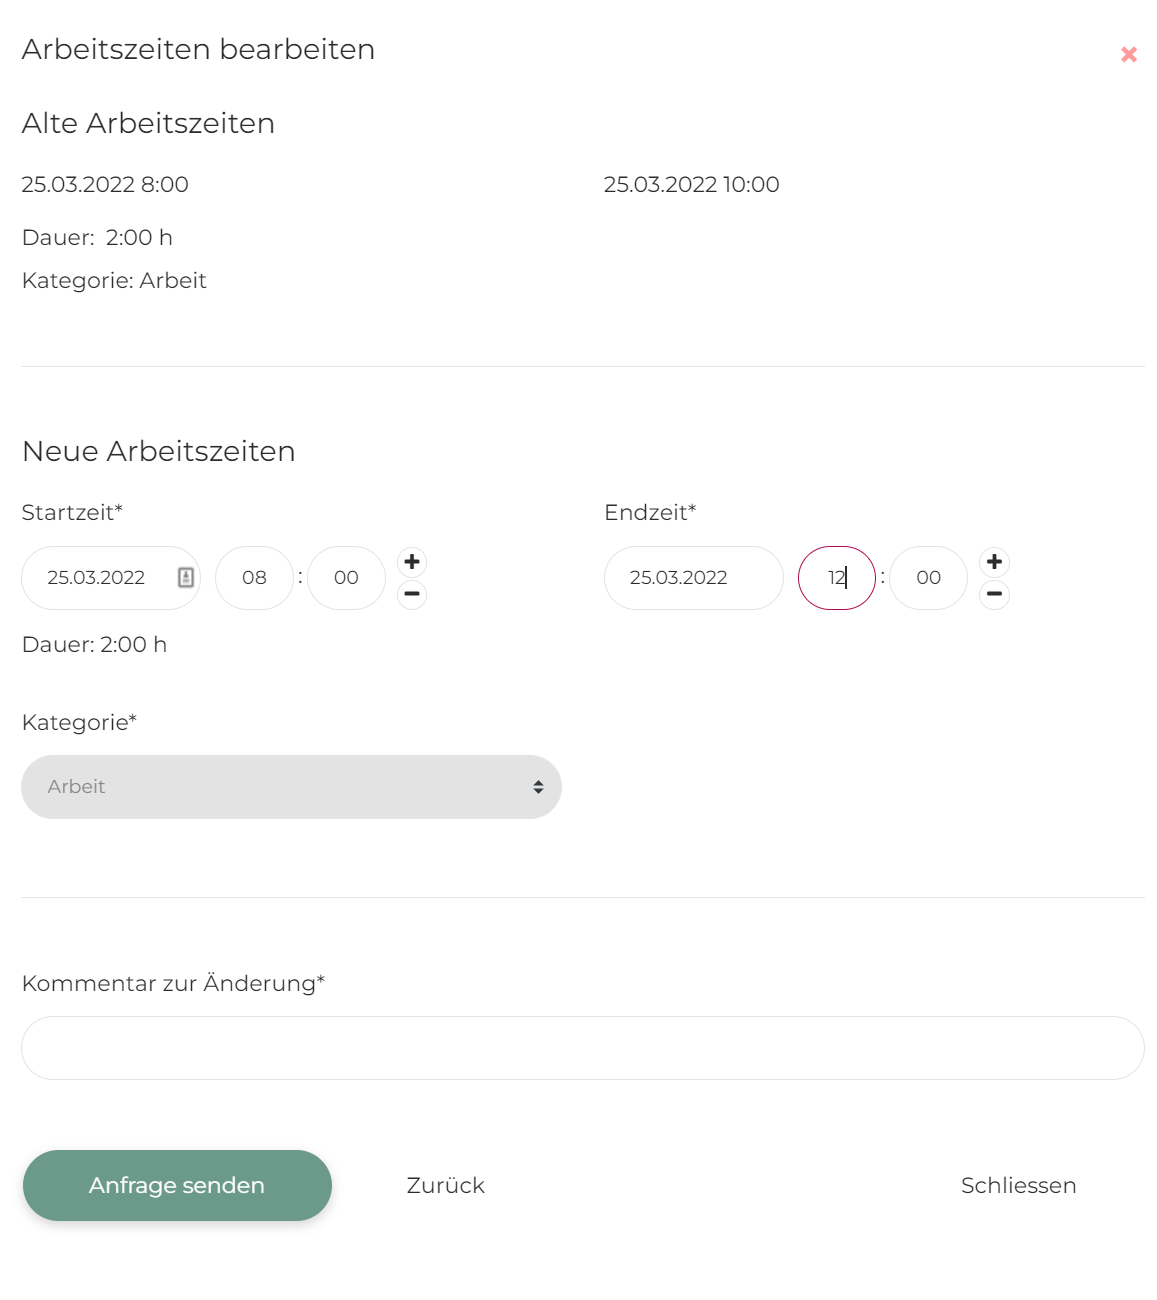Click into the Kommentar zur Änderung text box
This screenshot has width=1157, height=1300.
point(582,1048)
